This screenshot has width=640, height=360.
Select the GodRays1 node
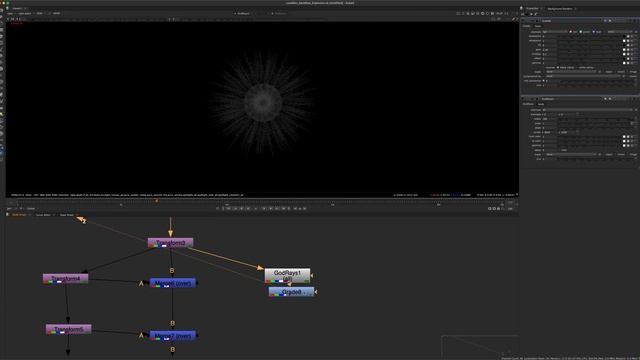tap(287, 276)
